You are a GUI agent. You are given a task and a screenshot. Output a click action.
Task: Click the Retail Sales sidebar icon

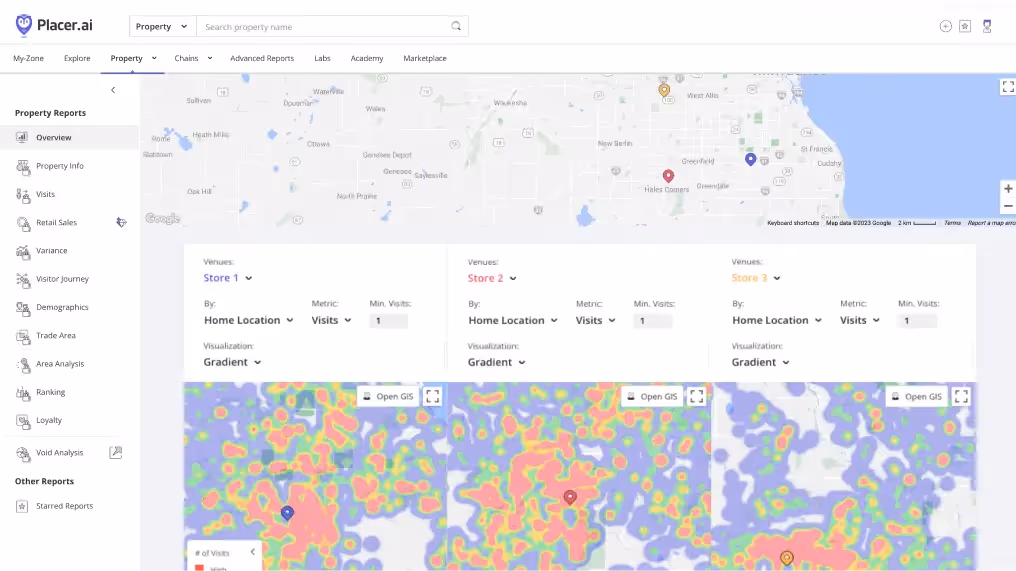[23, 223]
